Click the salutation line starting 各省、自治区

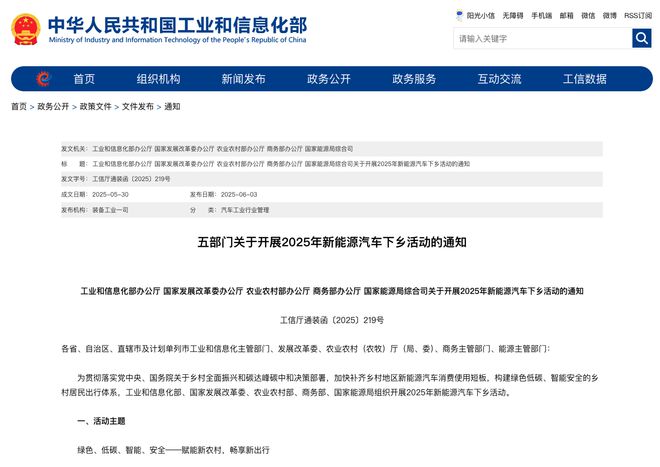coord(306,349)
